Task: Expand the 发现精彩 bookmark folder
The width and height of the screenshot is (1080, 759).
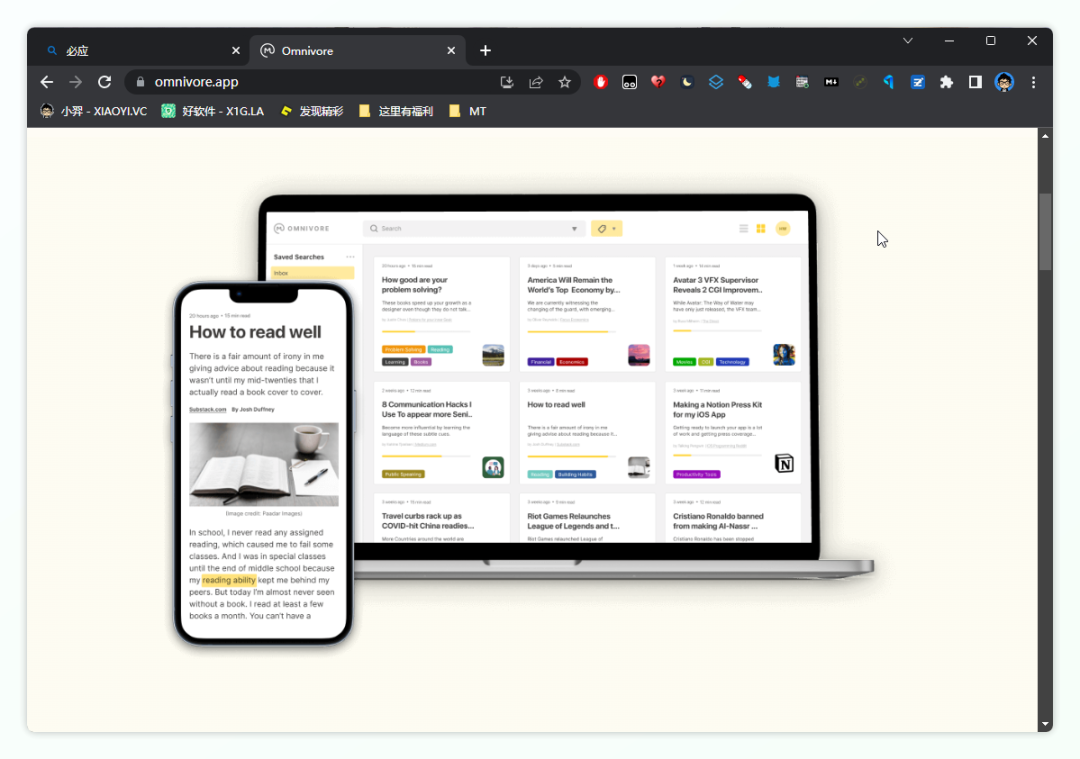Action: [311, 111]
